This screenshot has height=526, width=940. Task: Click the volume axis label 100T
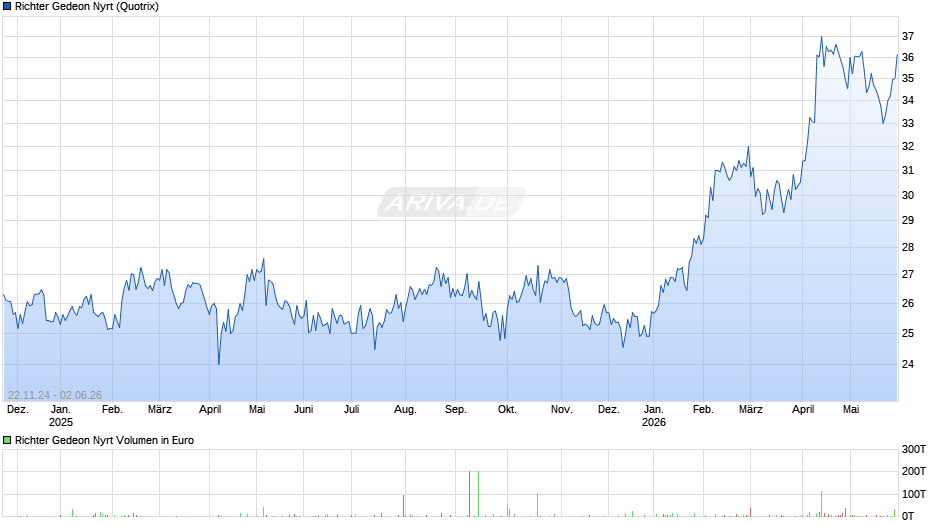click(x=914, y=494)
